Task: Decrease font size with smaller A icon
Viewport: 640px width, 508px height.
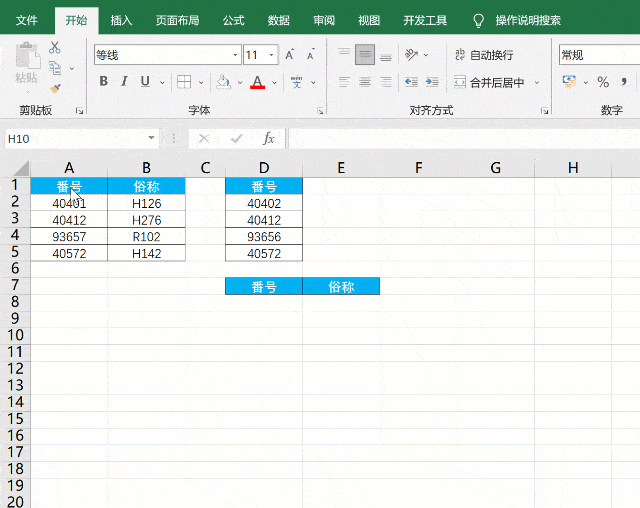Action: (310, 55)
